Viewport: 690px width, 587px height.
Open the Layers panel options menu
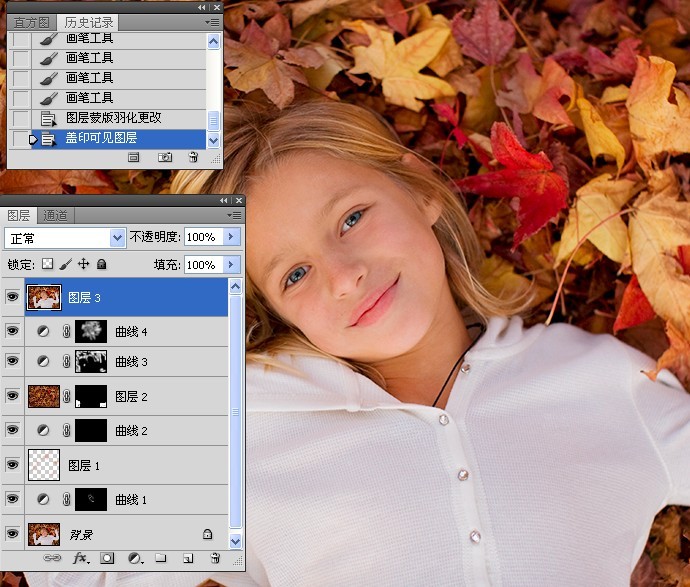pos(234,215)
